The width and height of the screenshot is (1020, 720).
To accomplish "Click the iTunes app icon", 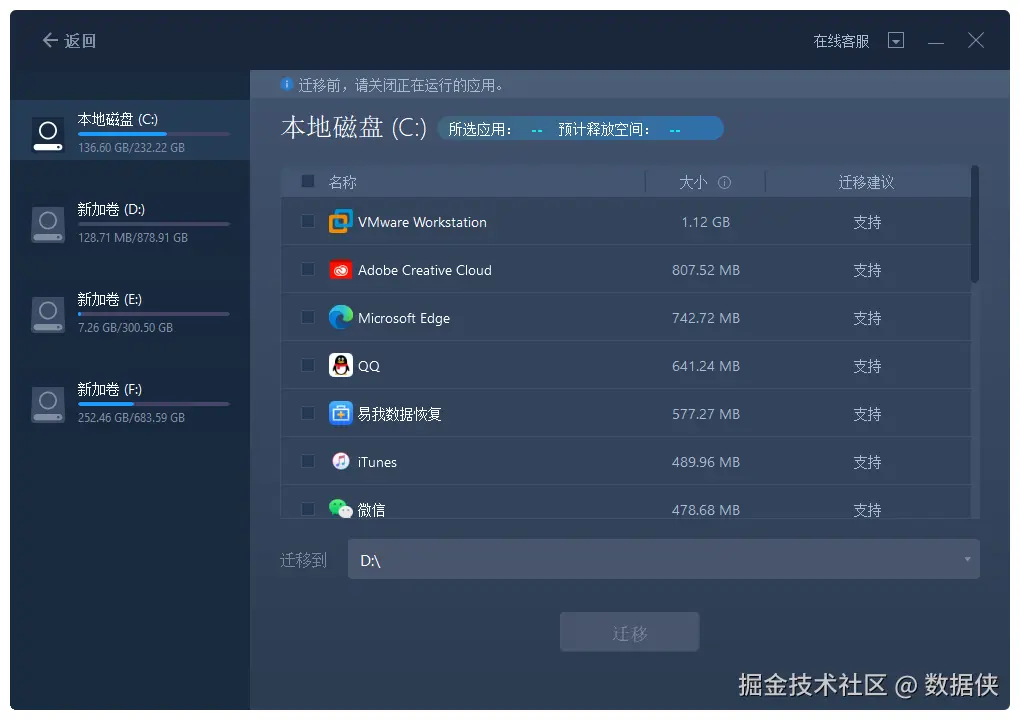I will pyautogui.click(x=341, y=461).
